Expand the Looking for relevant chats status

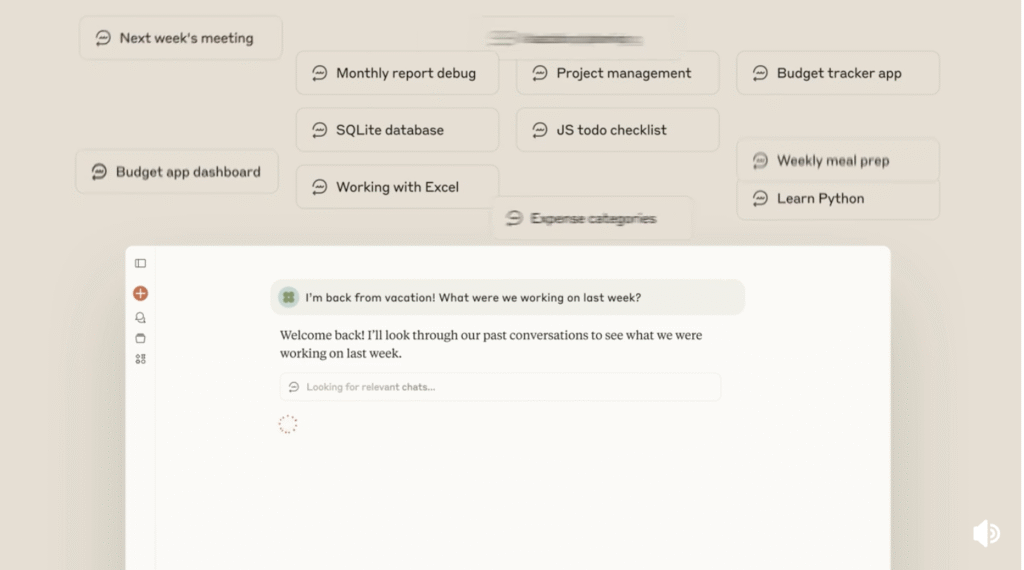point(500,387)
